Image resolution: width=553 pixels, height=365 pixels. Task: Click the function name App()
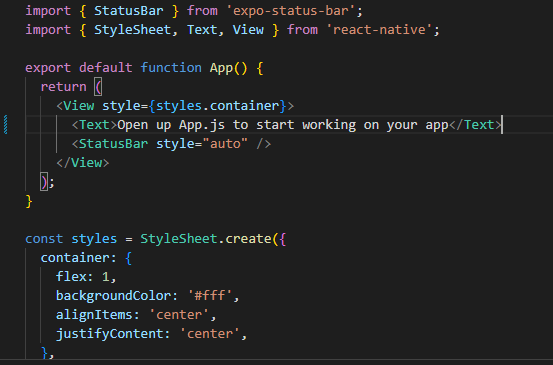pyautogui.click(x=229, y=68)
